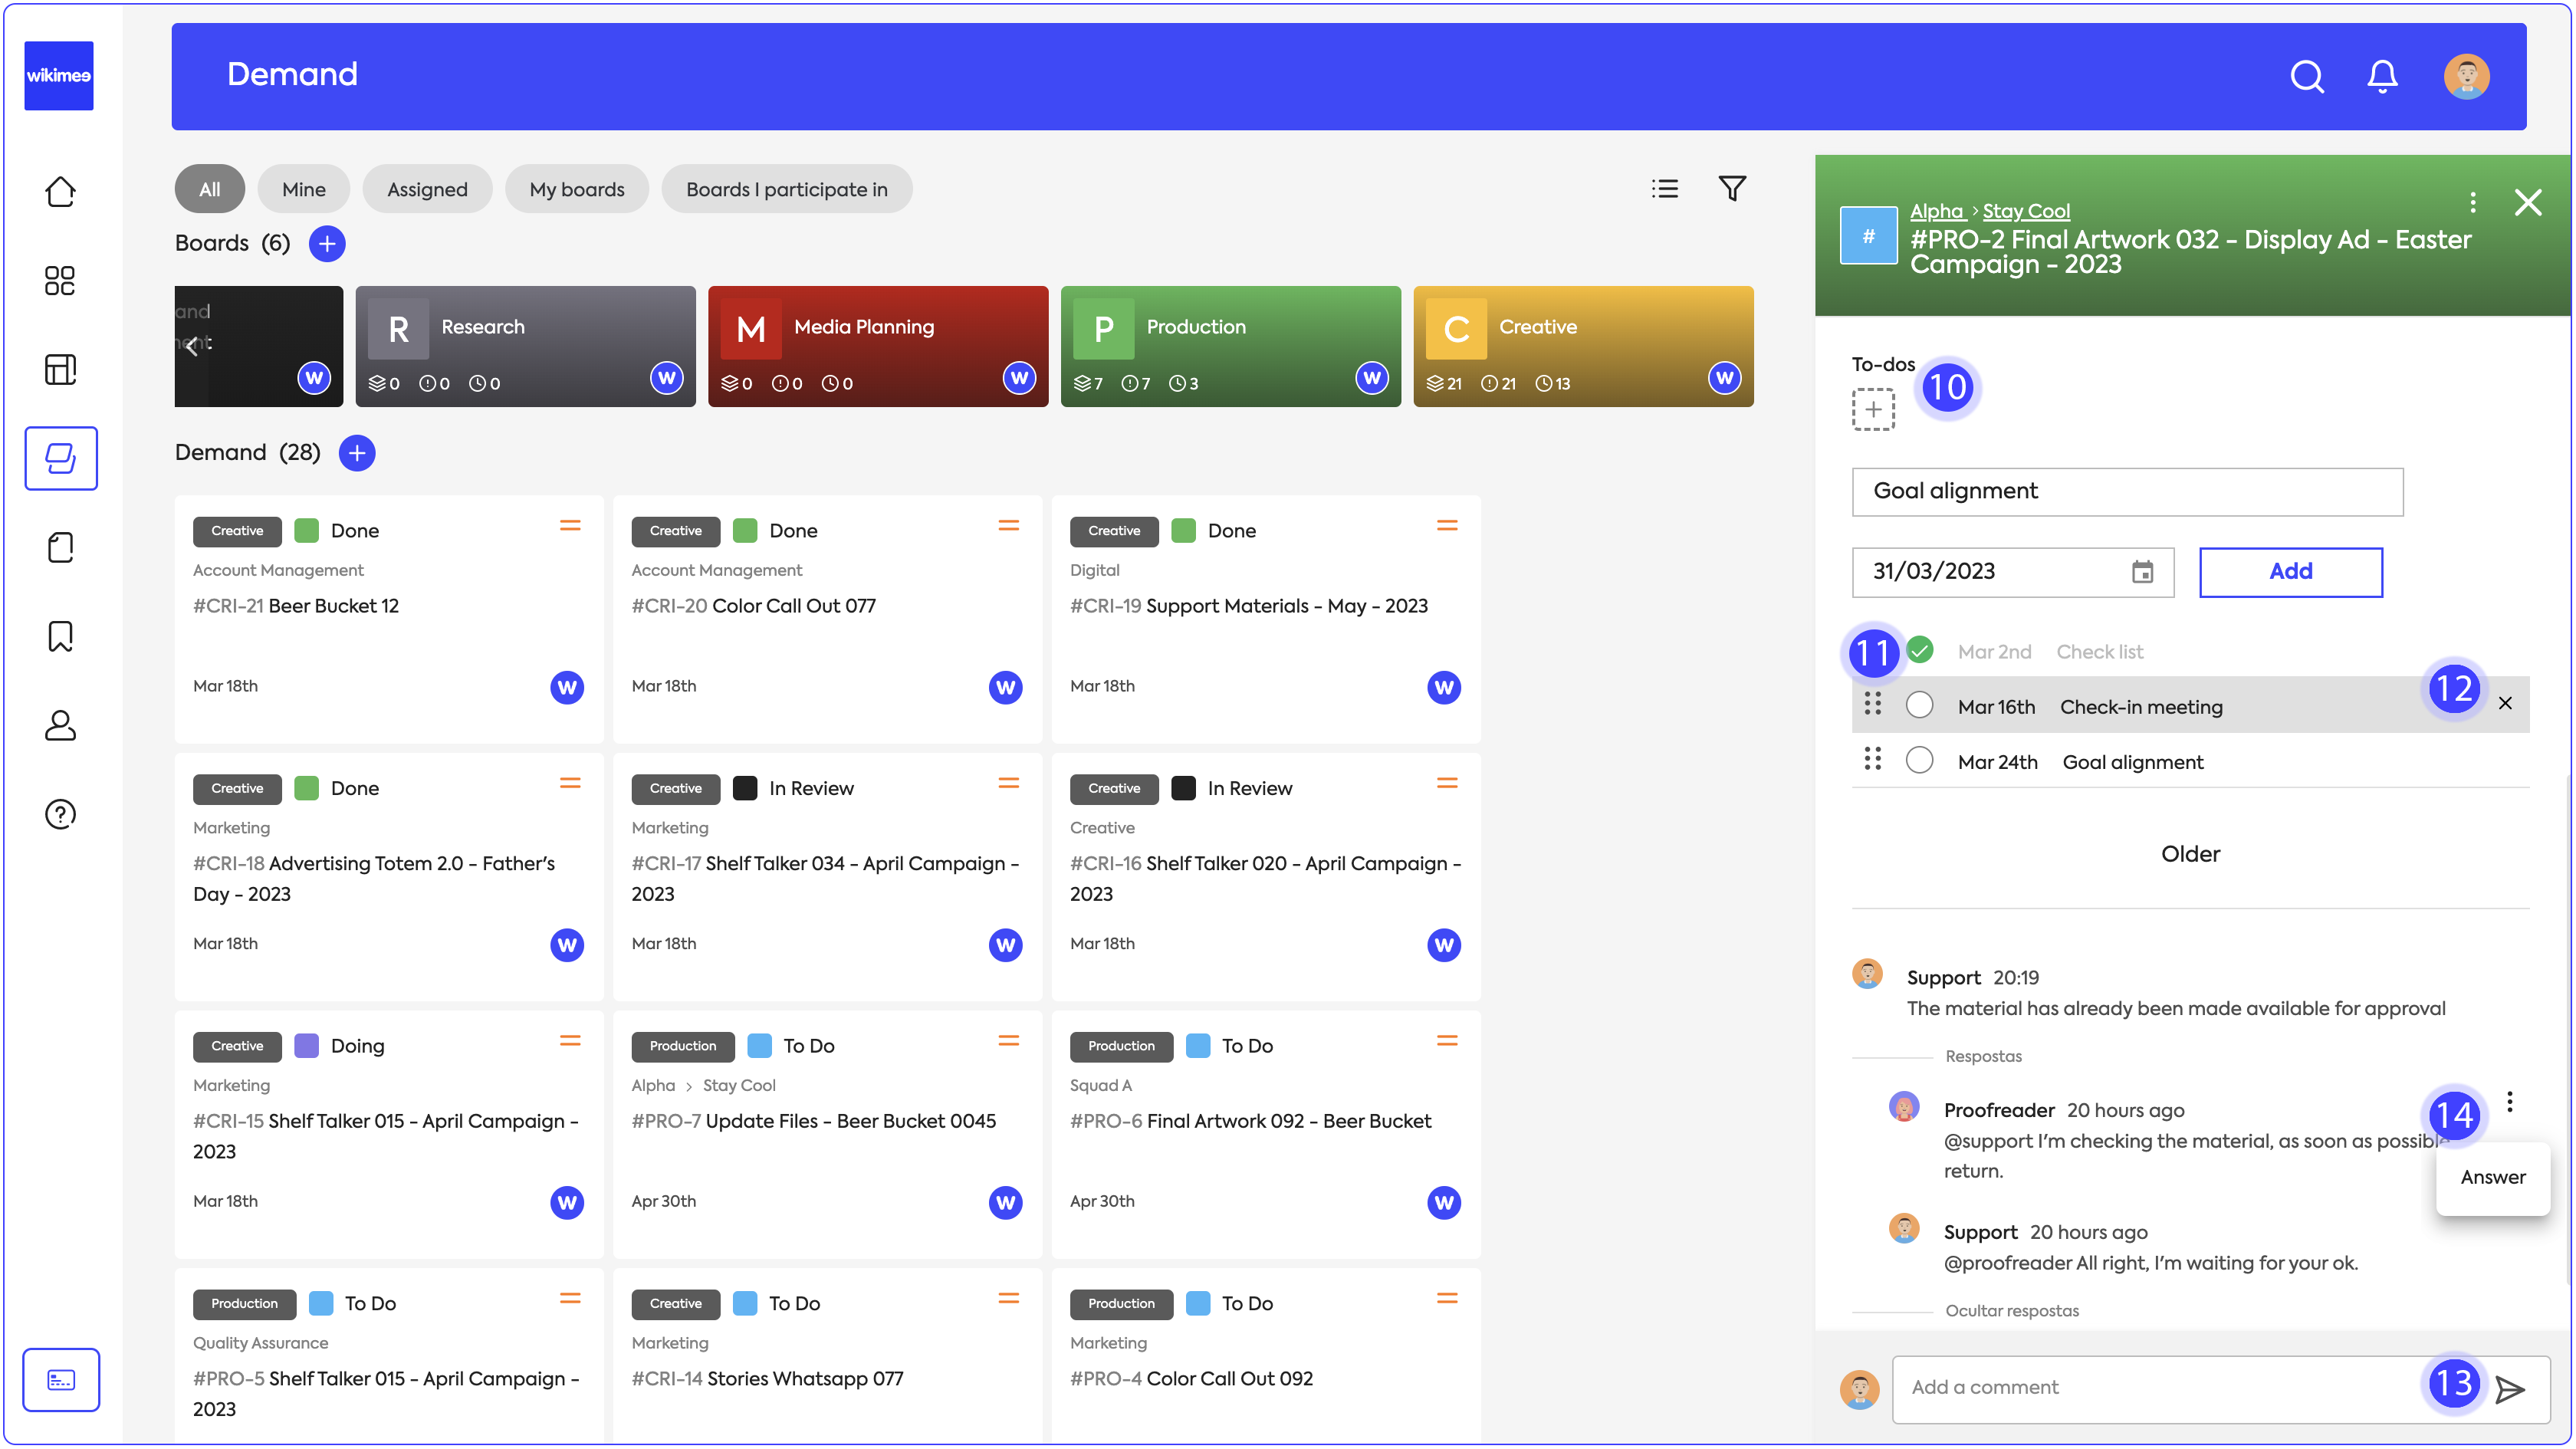Image resolution: width=2576 pixels, height=1449 pixels.
Task: Open Home from the sidebar
Action: pyautogui.click(x=60, y=191)
